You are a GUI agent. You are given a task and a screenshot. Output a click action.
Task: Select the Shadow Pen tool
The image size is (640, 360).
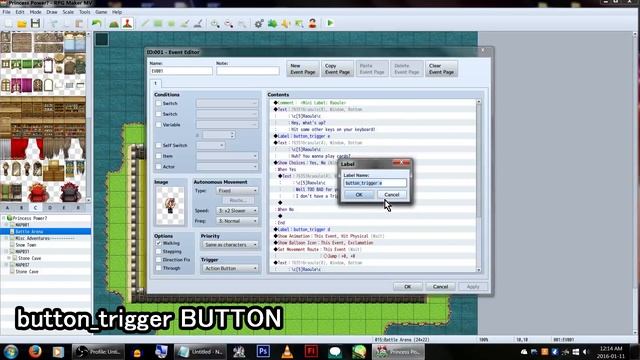click(x=198, y=23)
